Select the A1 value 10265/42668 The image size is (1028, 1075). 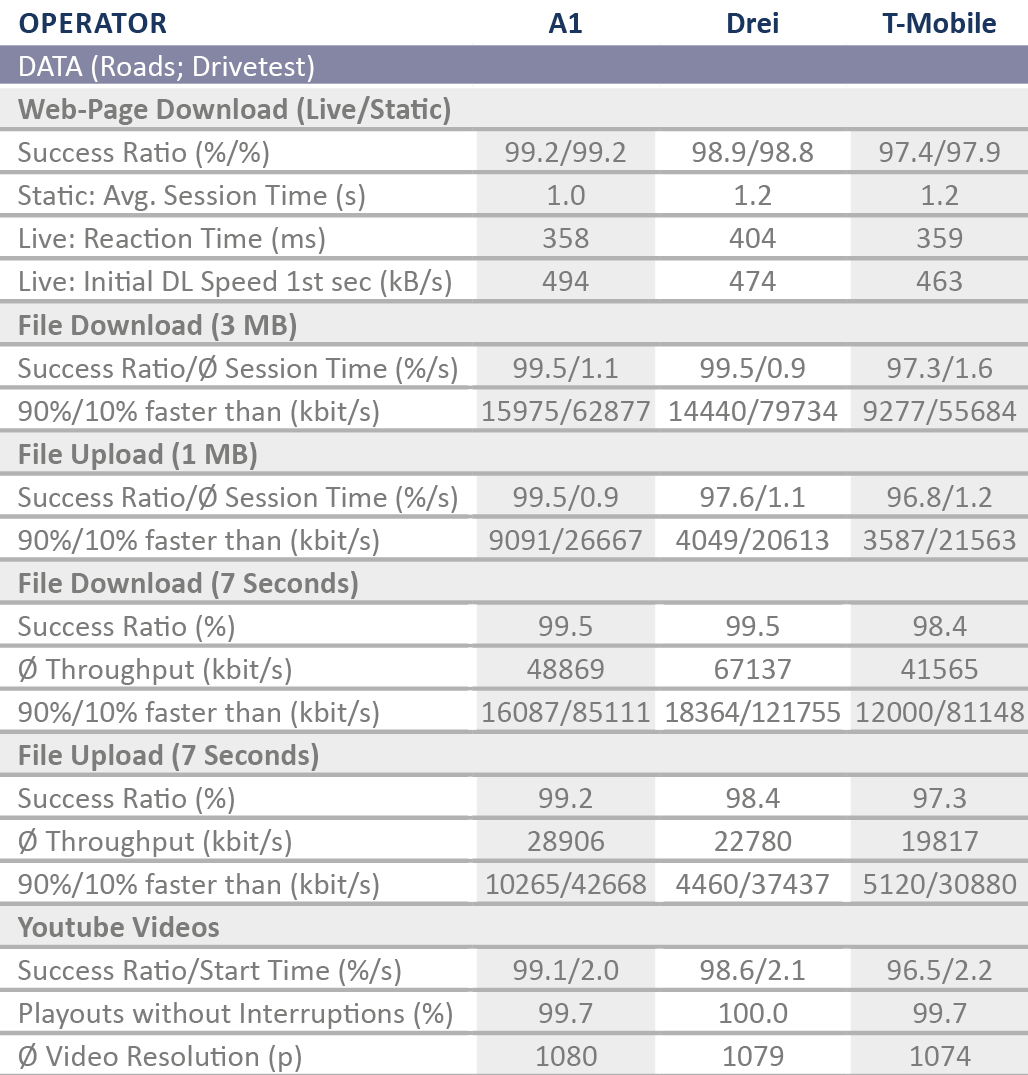tap(566, 885)
